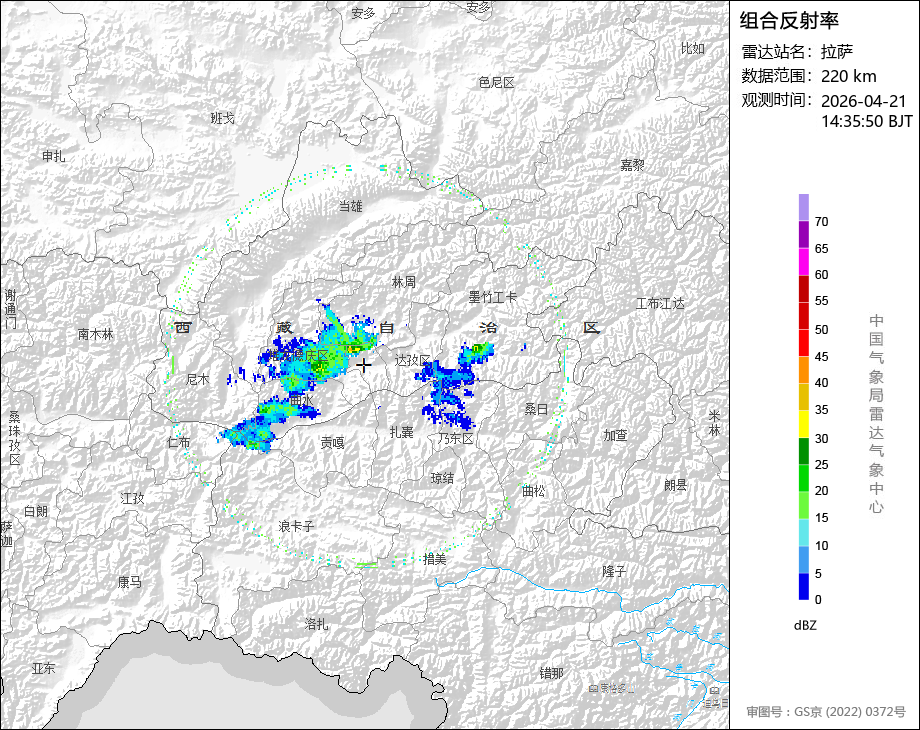
Task: Click the dBZ unit label
Action: pyautogui.click(x=805, y=625)
